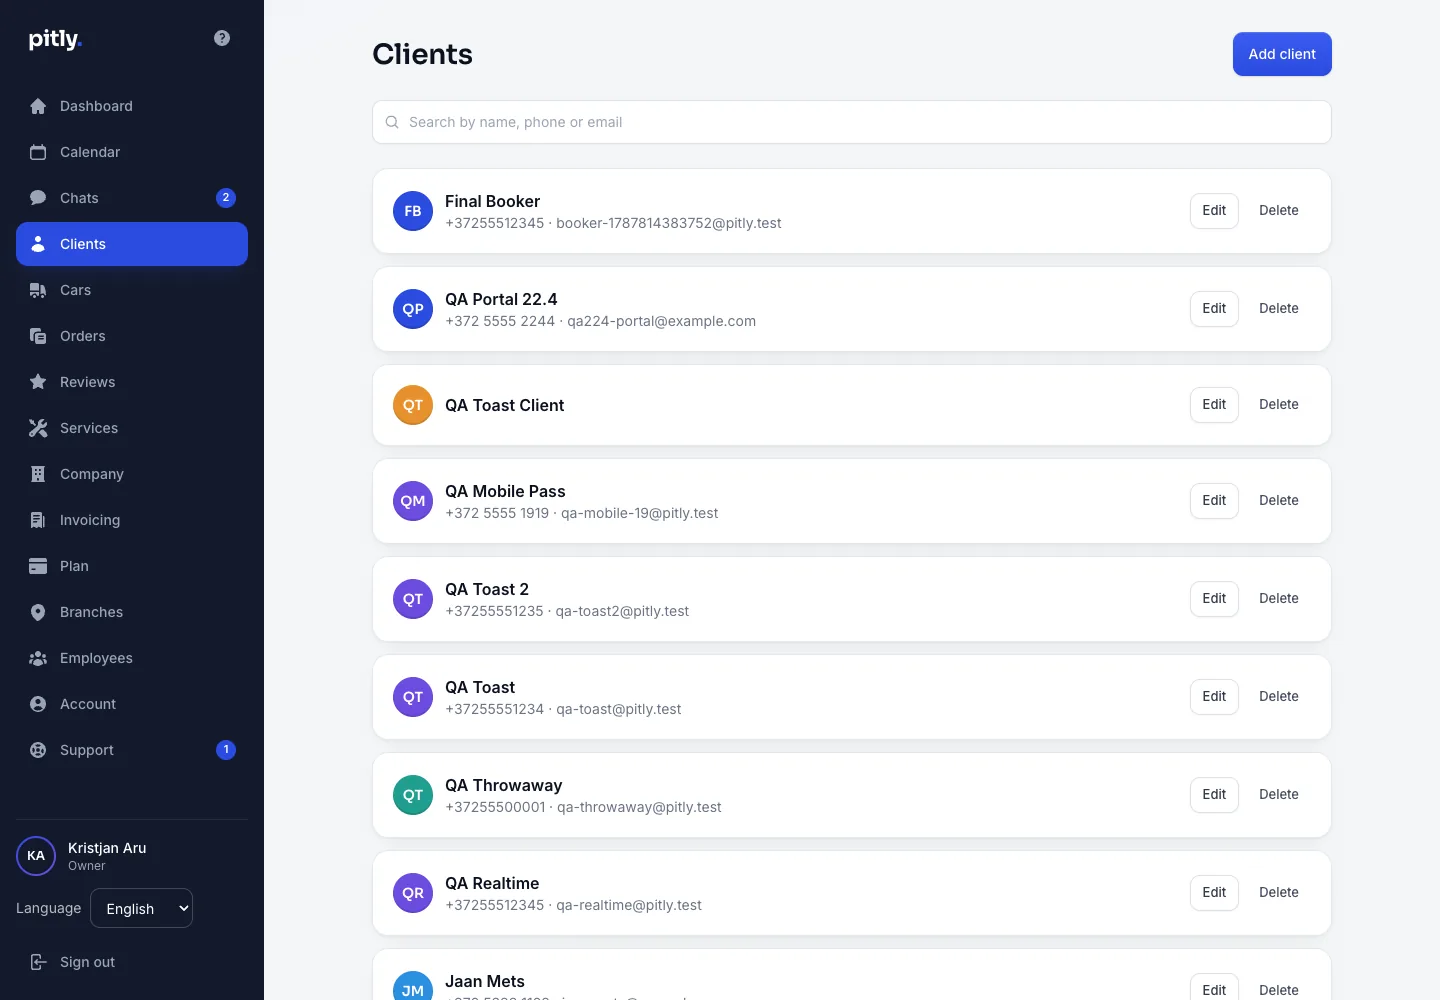The height and width of the screenshot is (1000, 1440).
Task: Click the Dashboard home icon
Action: click(38, 106)
